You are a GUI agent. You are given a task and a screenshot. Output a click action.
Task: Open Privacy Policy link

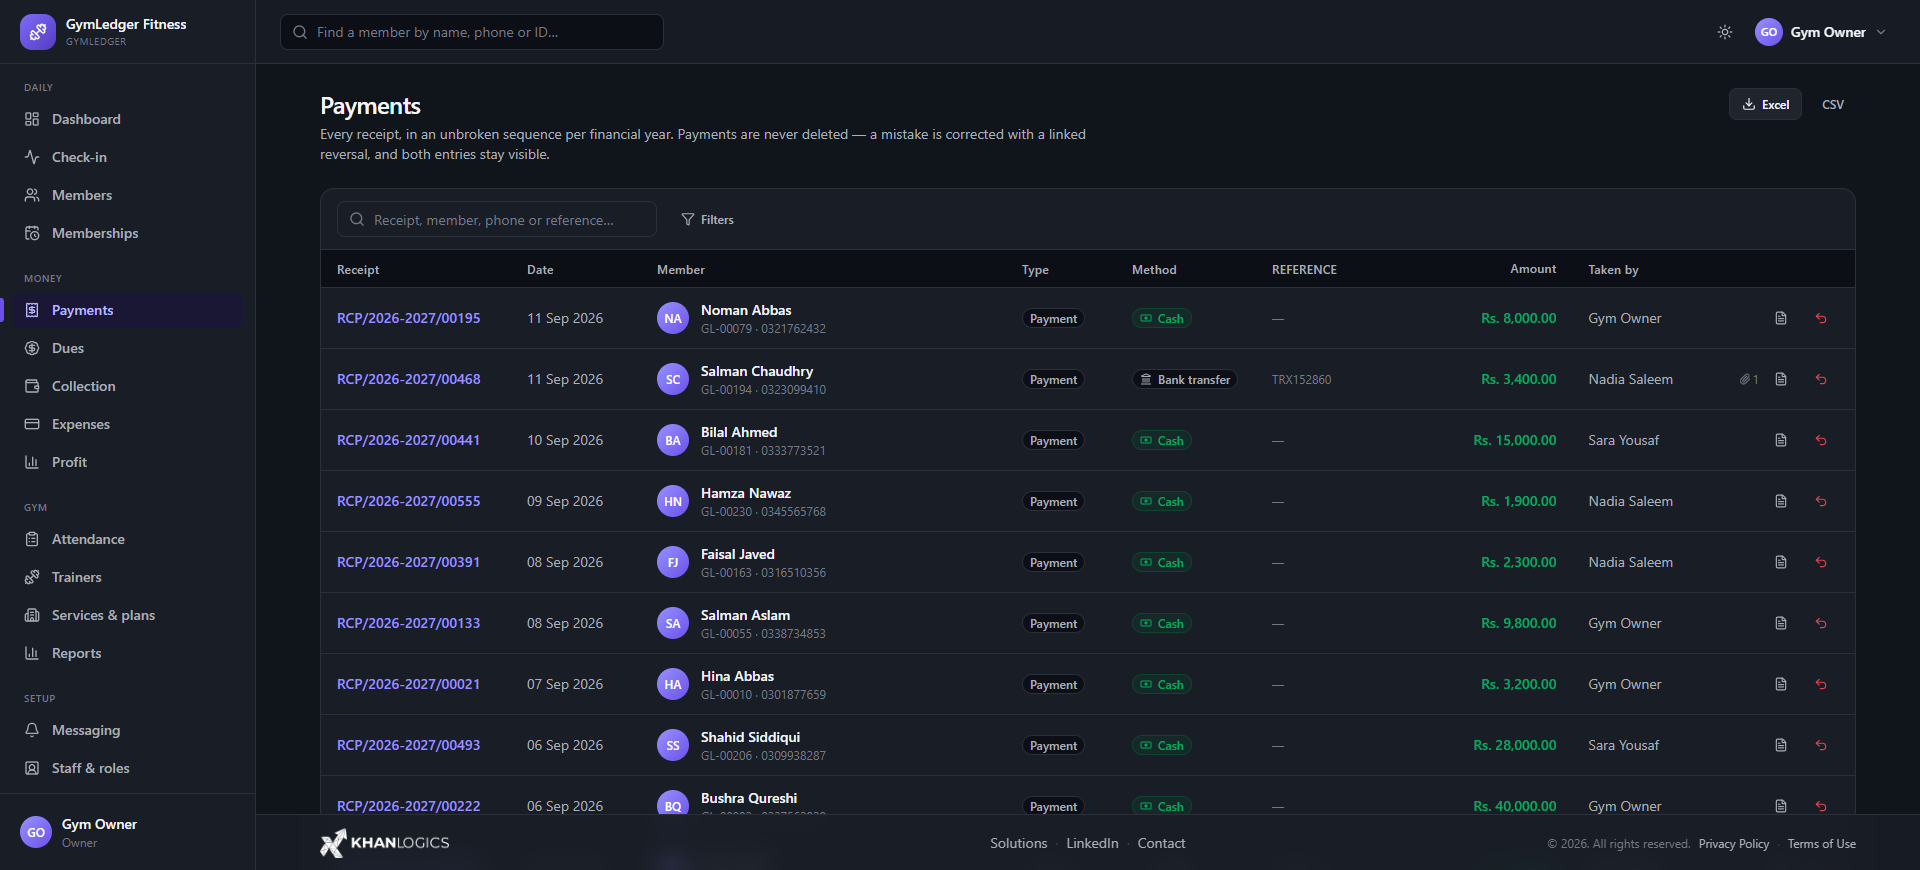(x=1733, y=844)
